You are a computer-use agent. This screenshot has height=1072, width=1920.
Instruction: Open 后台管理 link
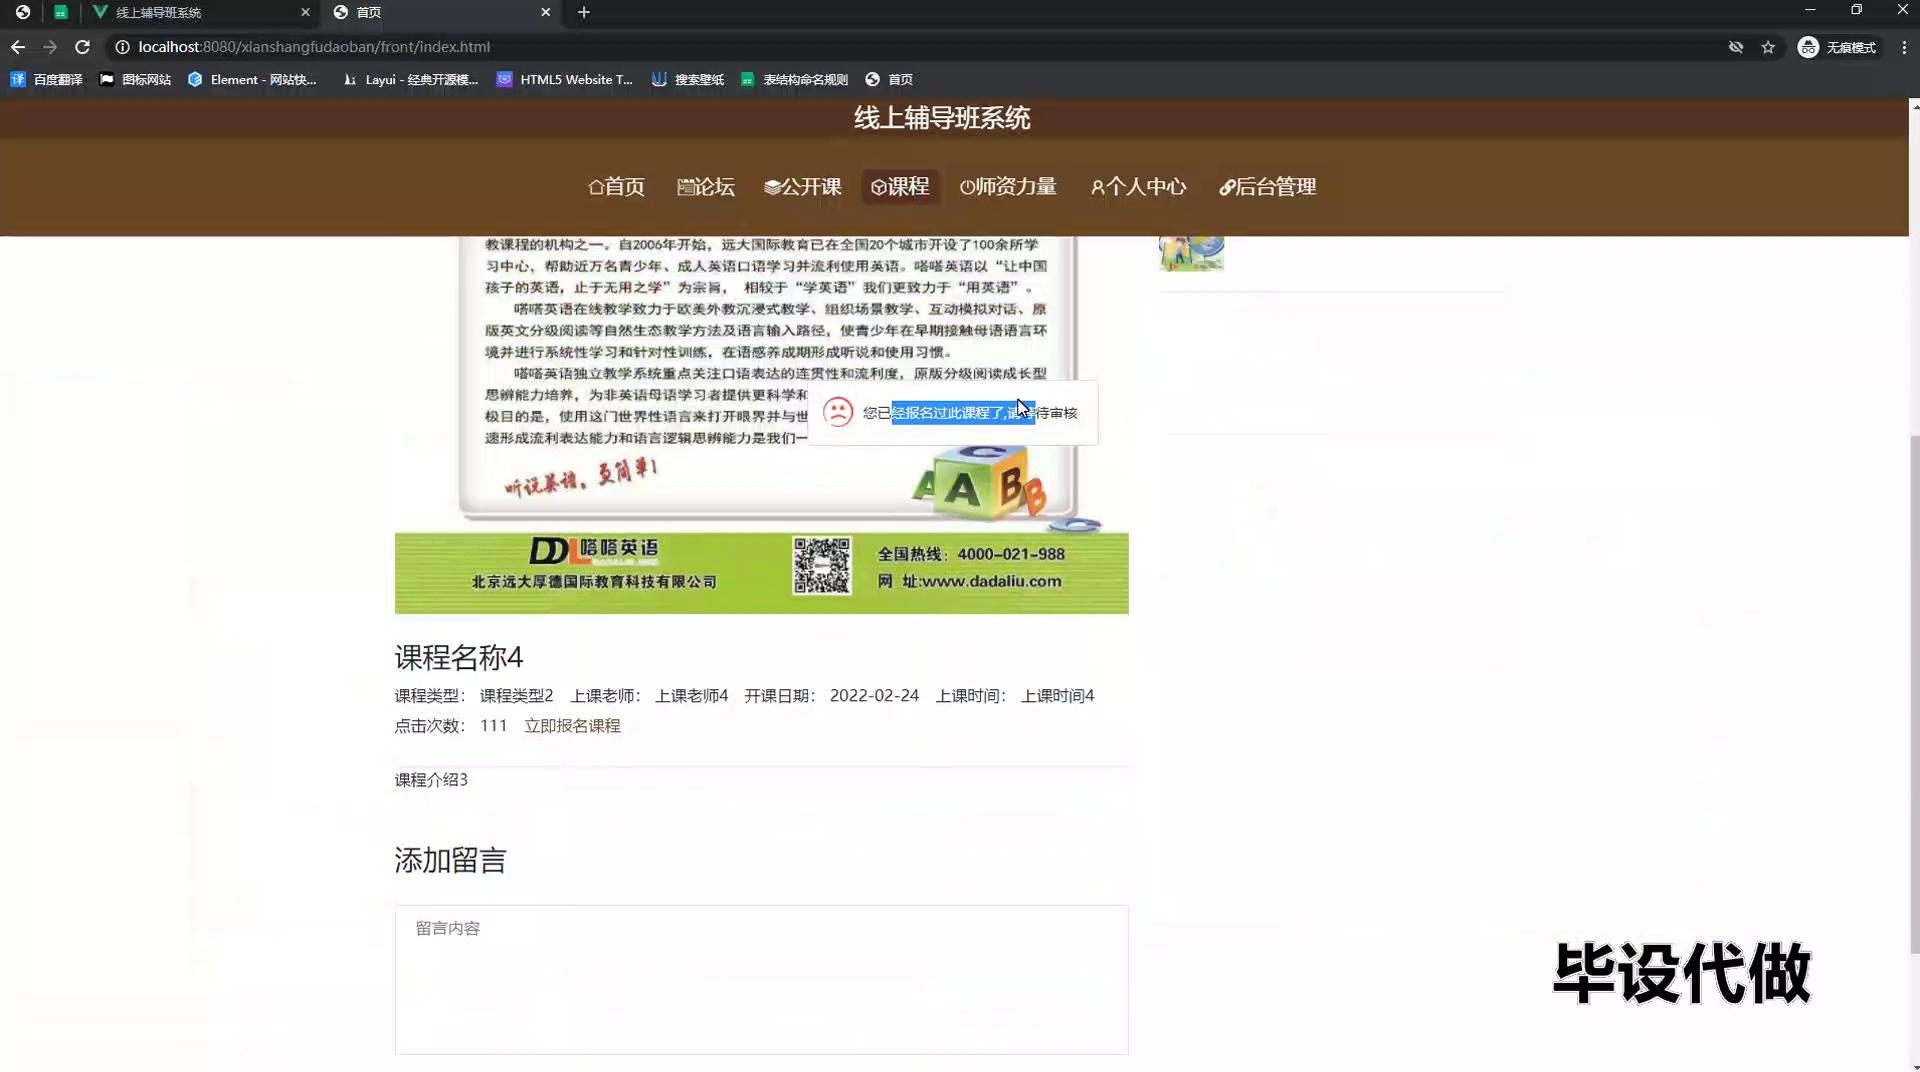[x=1268, y=187]
